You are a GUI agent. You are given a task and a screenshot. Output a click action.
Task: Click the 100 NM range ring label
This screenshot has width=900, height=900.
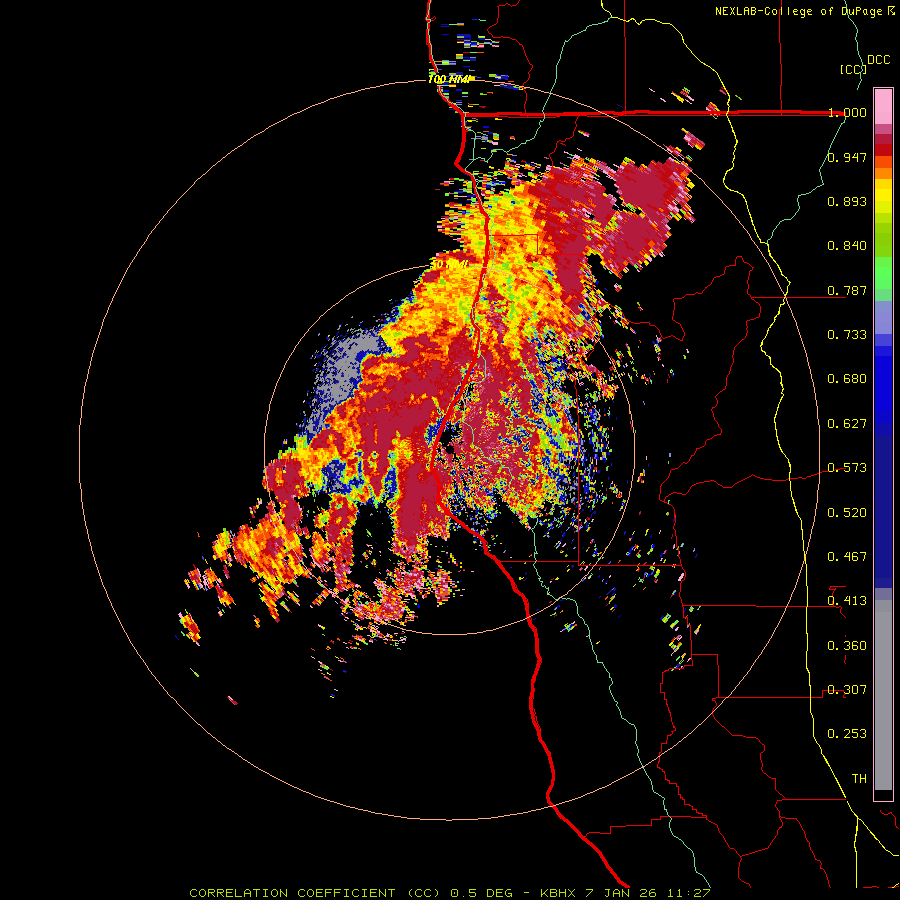click(449, 79)
